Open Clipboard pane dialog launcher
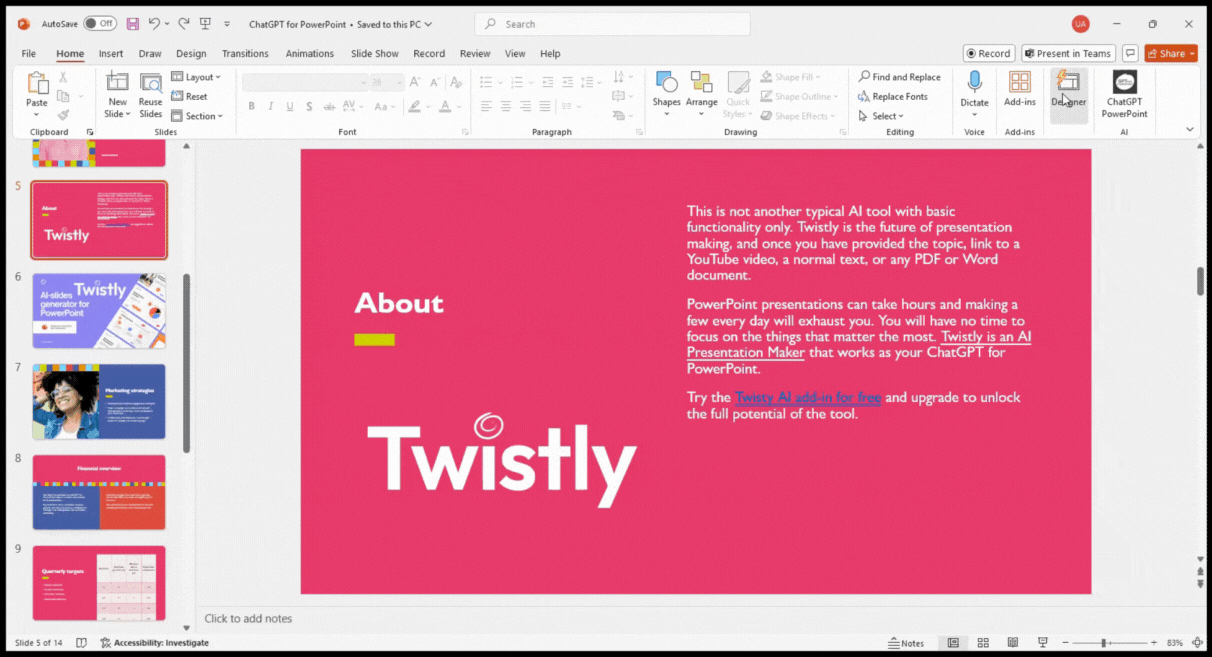The width and height of the screenshot is (1212, 657). [90, 132]
